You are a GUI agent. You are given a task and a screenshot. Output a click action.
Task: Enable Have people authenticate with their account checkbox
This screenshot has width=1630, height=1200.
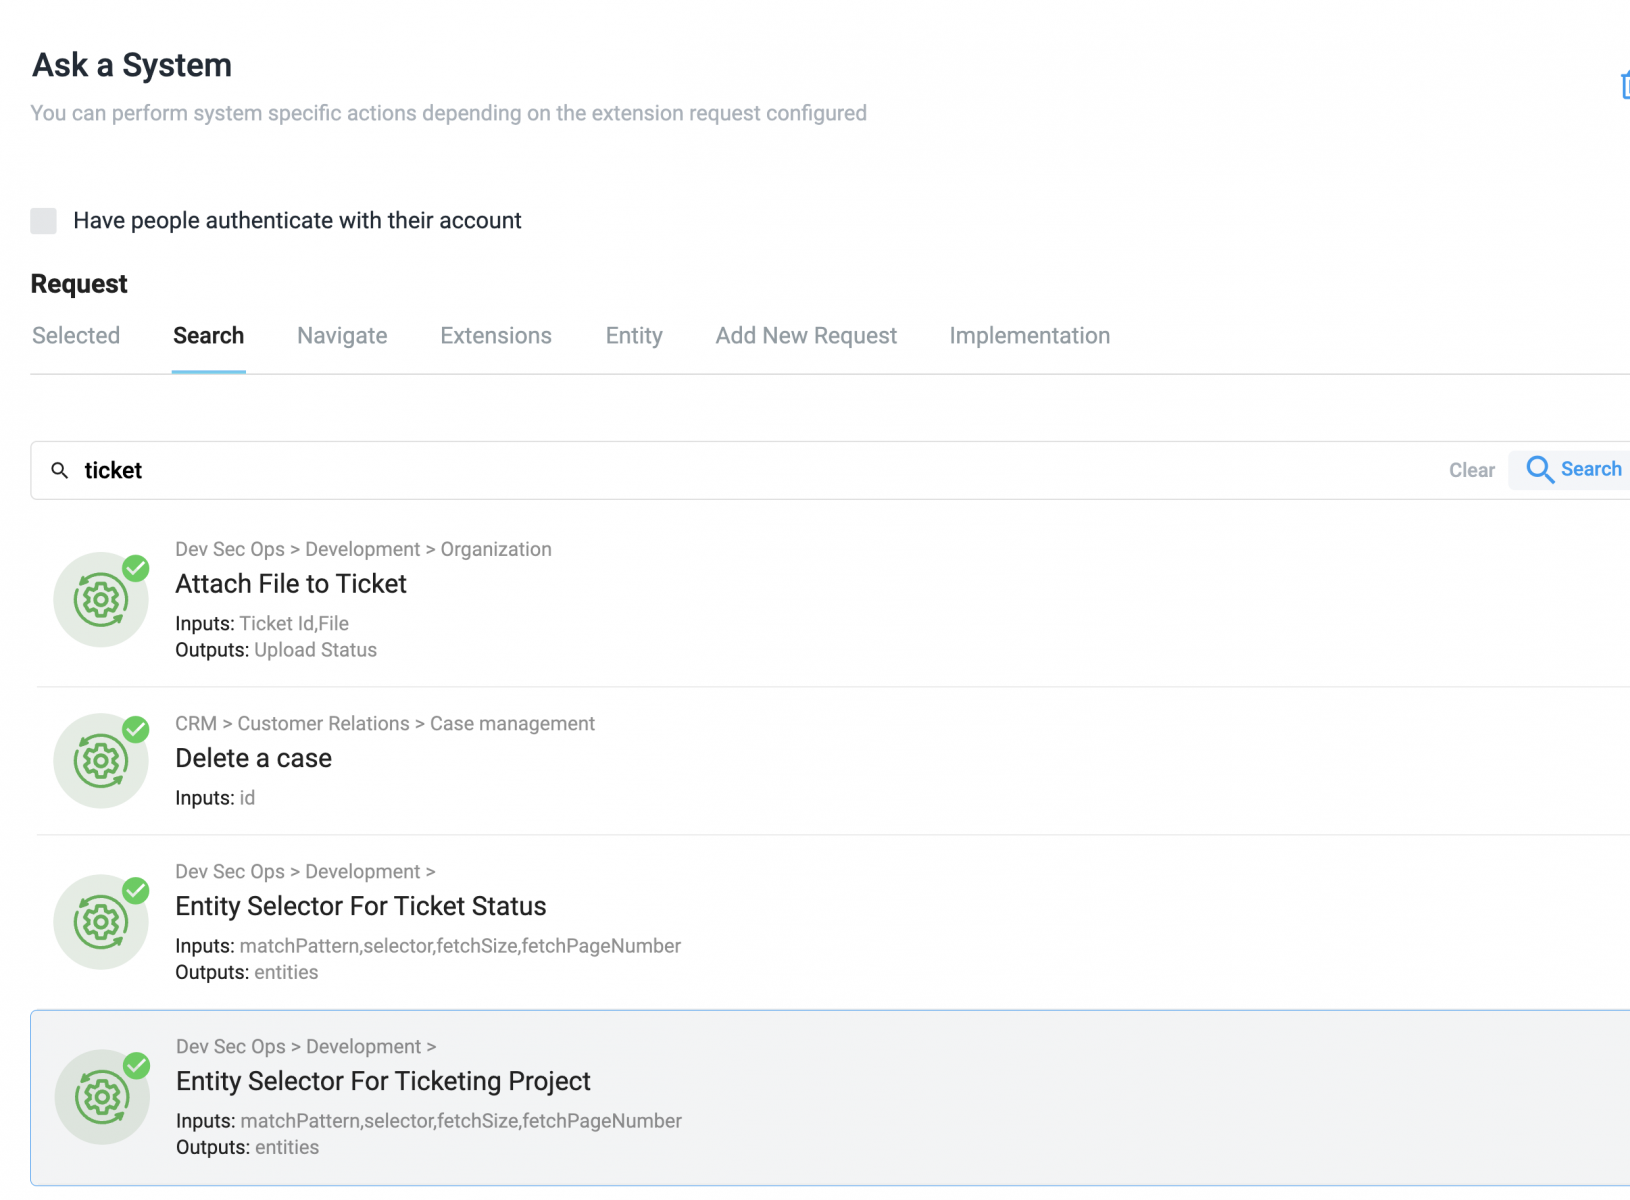click(x=43, y=221)
